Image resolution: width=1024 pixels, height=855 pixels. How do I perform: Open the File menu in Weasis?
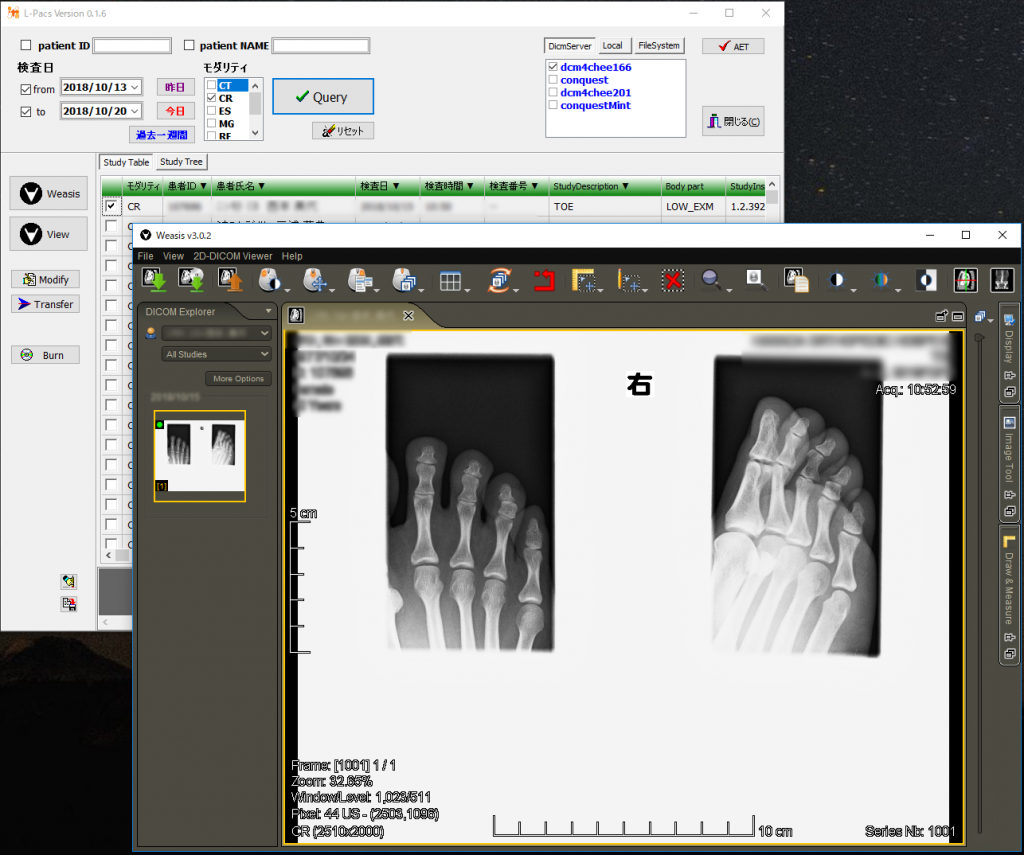(x=145, y=256)
